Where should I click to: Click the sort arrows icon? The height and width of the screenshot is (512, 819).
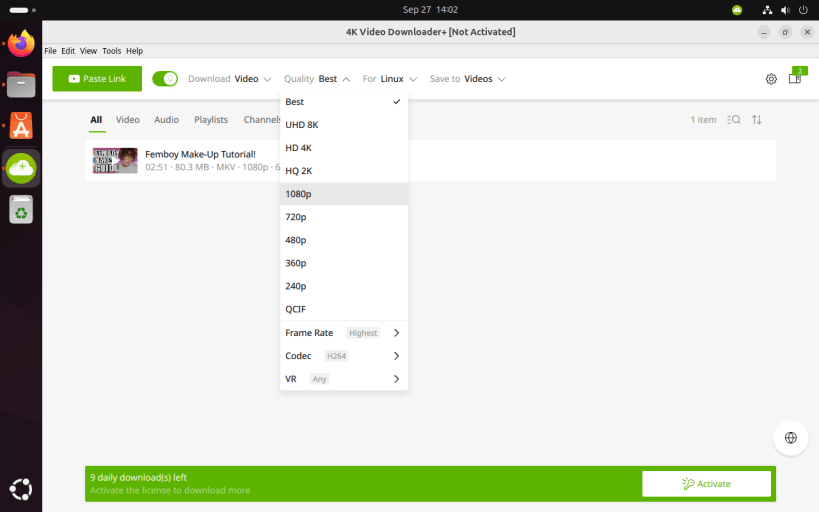point(756,120)
